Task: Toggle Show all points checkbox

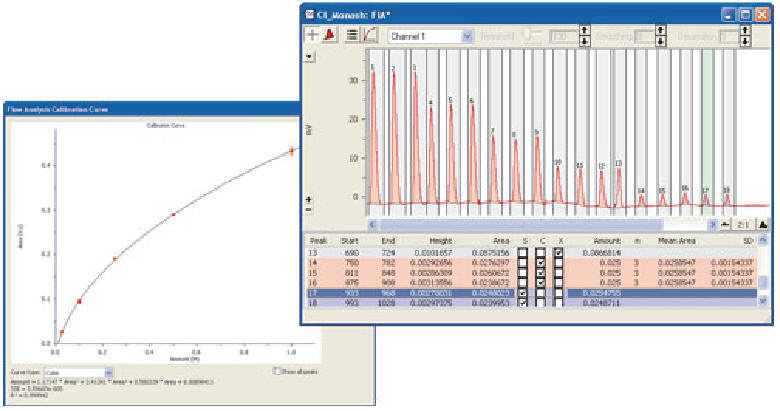Action: 278,371
